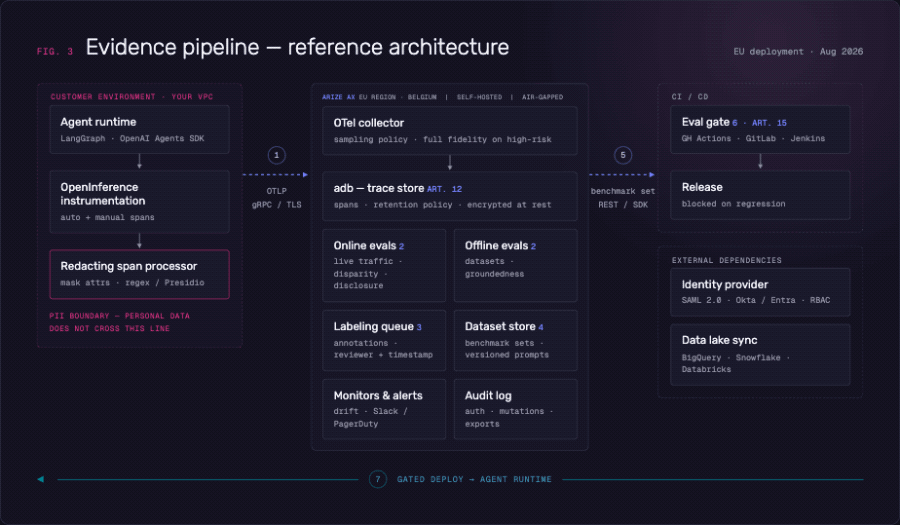The width and height of the screenshot is (900, 525).
Task: Click 'GH Actions · GitLab · Jenkins' text
Action: point(753,138)
